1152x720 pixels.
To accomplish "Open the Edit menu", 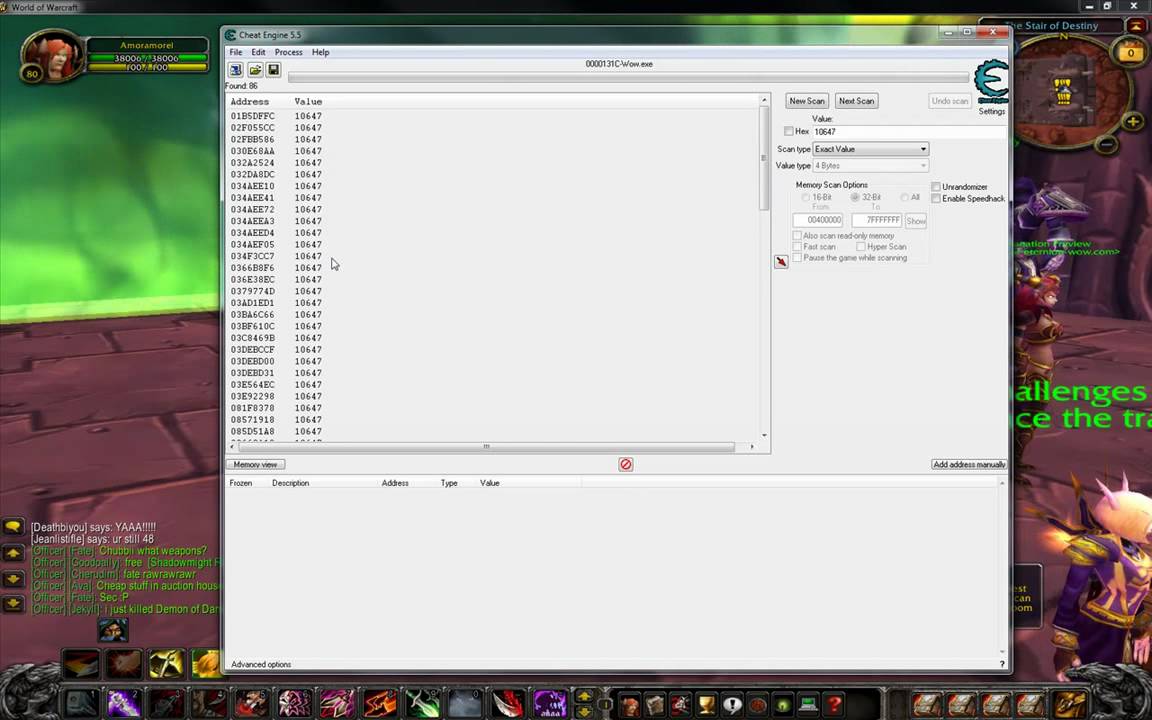I will coord(259,52).
